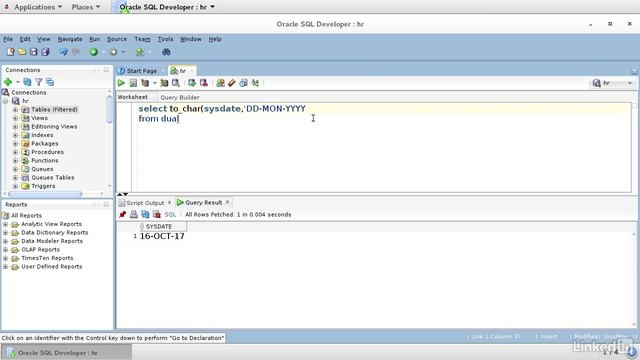Select OLAP Reports in Reports panel
640x360 pixels.
click(40, 249)
